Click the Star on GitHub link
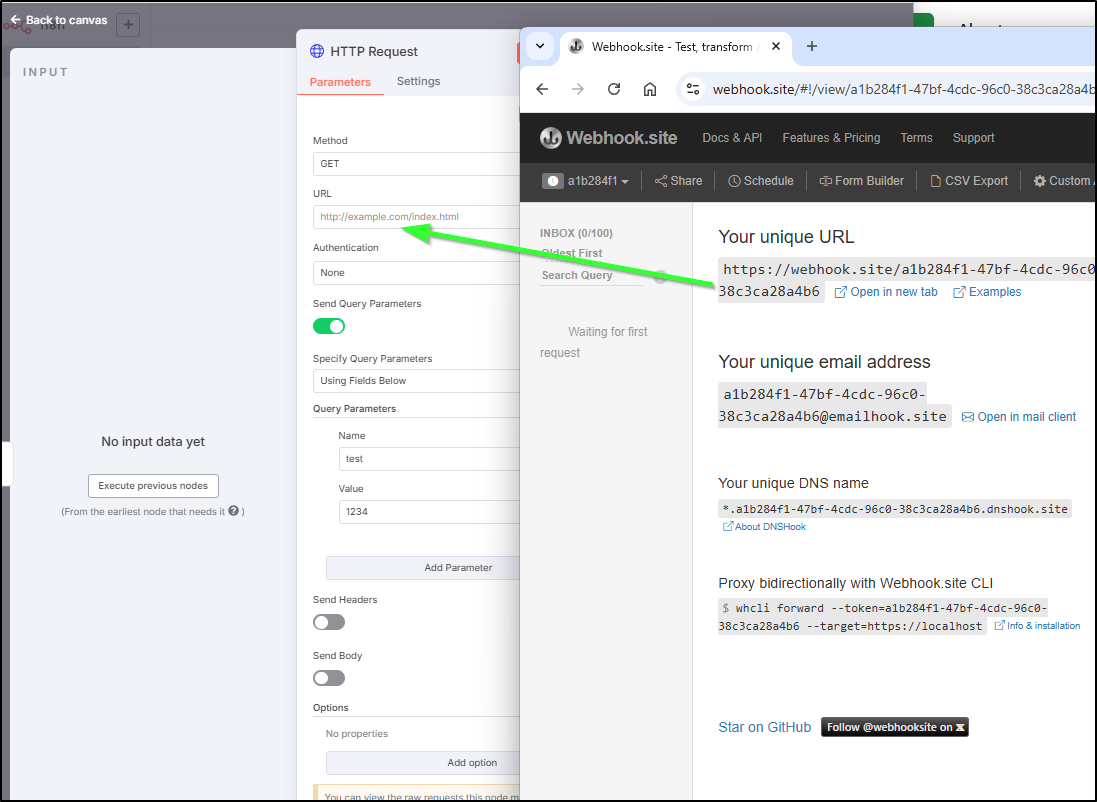The width and height of the screenshot is (1097, 802). (765, 727)
